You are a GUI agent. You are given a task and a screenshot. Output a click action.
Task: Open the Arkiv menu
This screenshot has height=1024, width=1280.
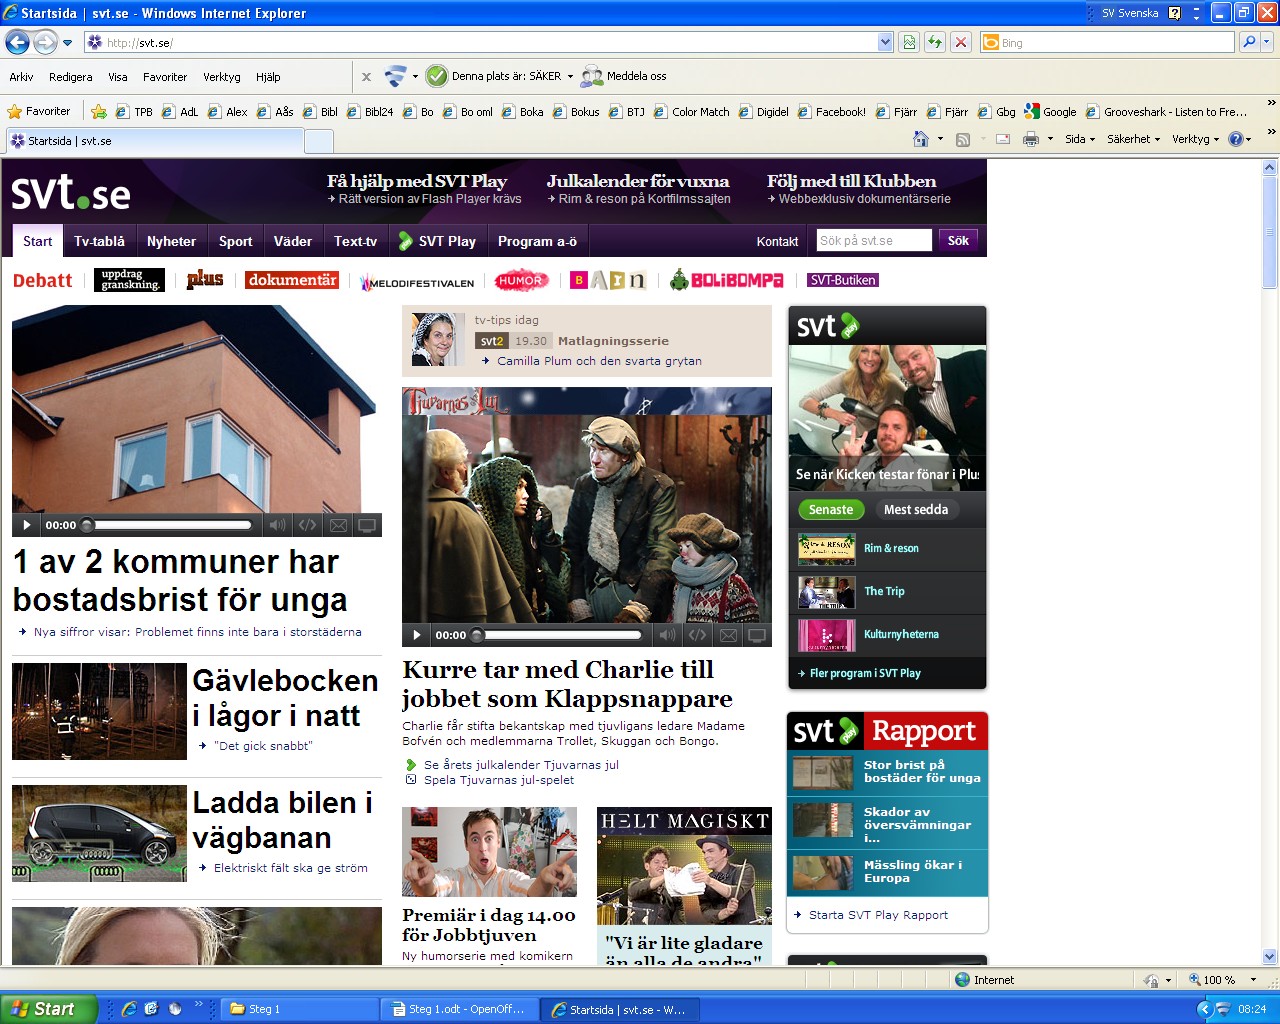(x=21, y=77)
